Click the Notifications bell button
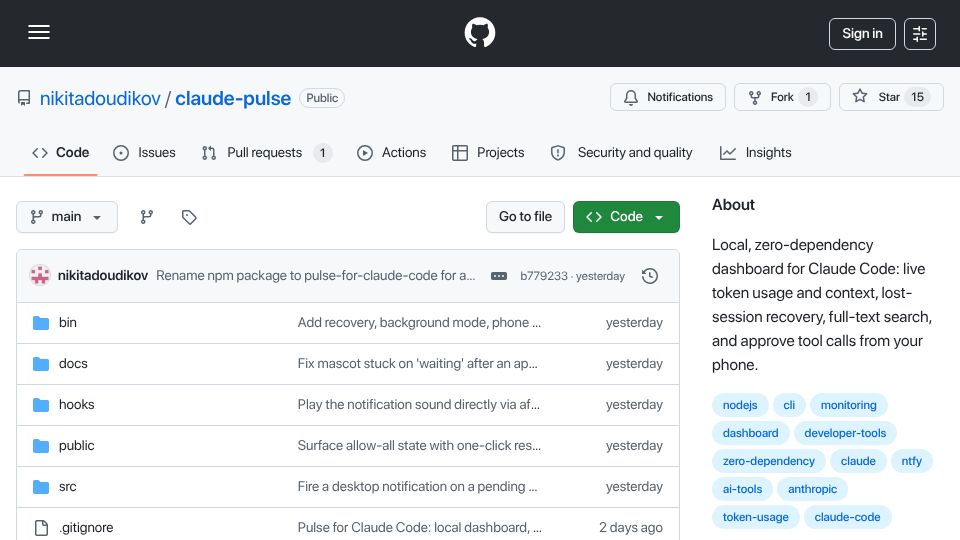Screen dimensions: 960x540 (667, 97)
